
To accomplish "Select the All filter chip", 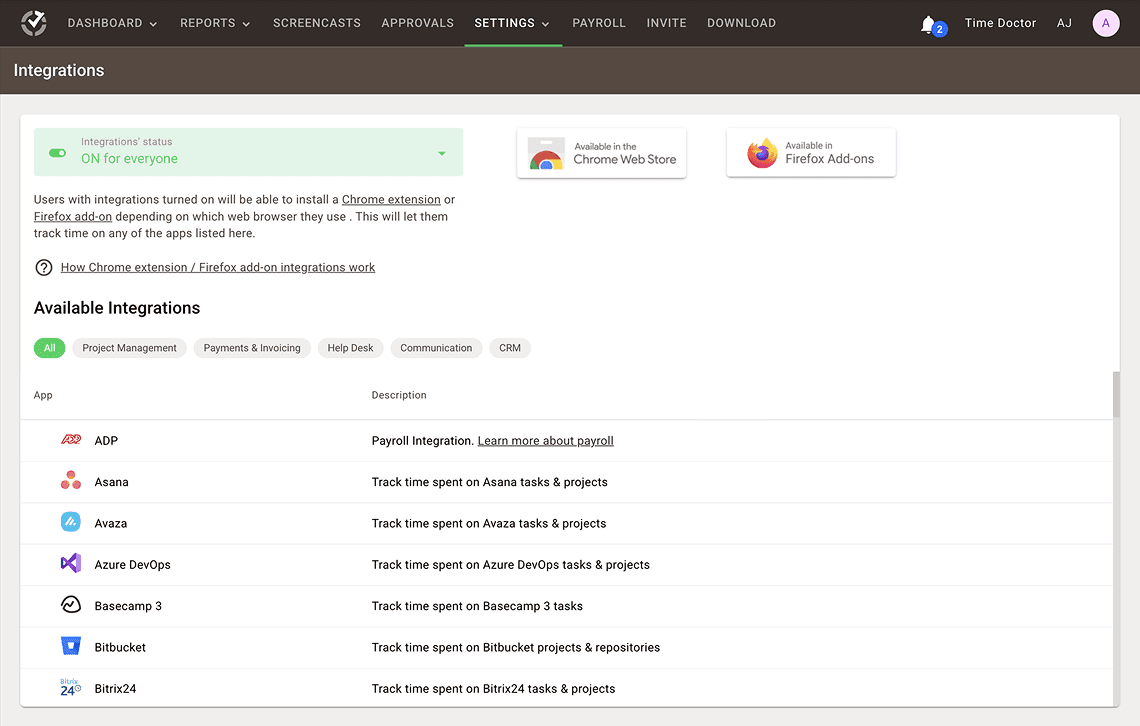I will point(49,348).
